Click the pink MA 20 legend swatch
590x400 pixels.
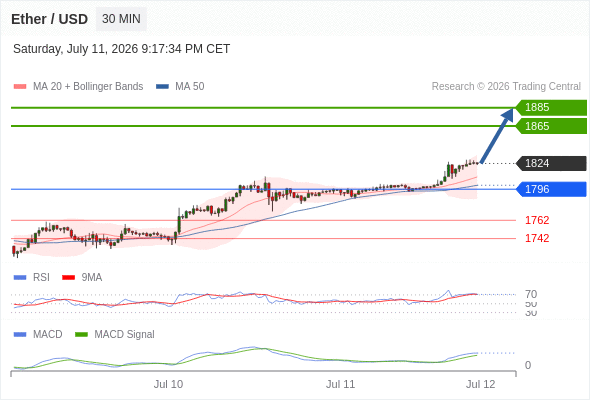20,87
